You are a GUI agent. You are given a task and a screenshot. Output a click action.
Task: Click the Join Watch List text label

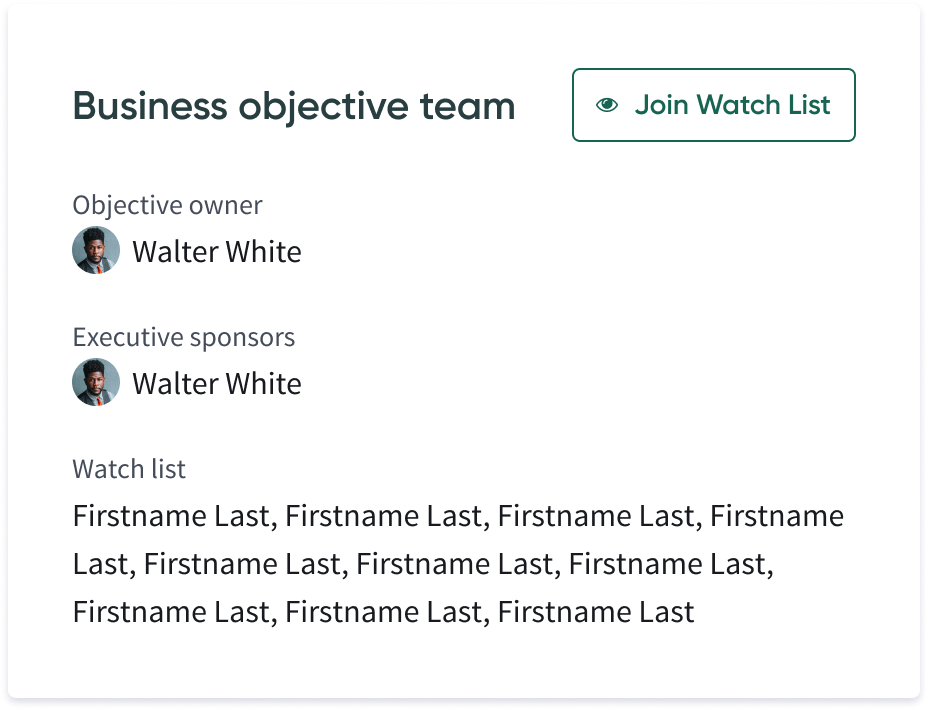[x=733, y=105]
